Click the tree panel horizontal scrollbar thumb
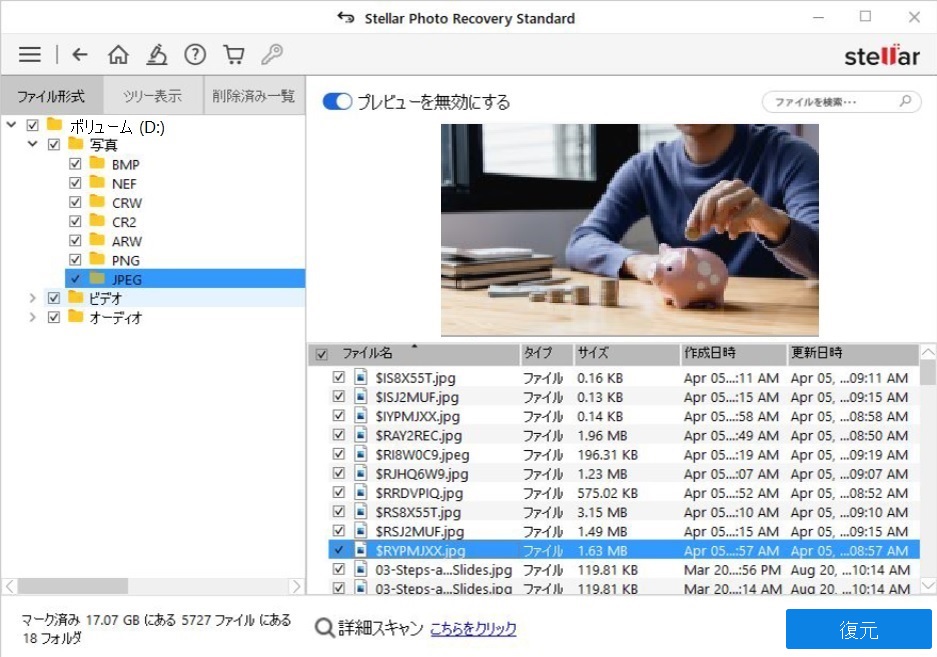The height and width of the screenshot is (657, 937). [73, 586]
